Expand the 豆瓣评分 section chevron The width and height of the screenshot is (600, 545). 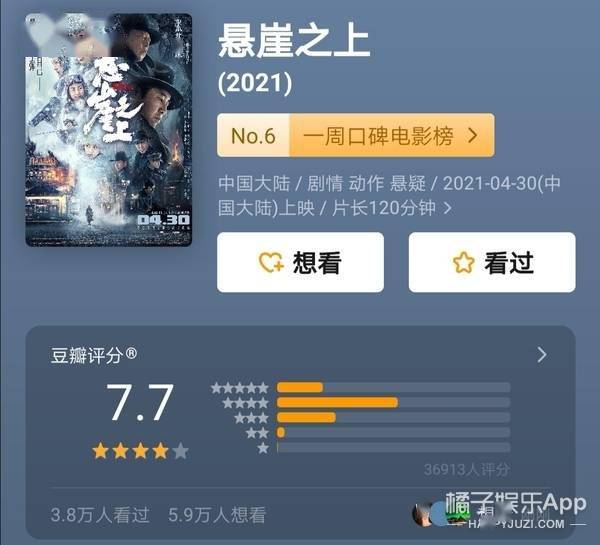(x=542, y=355)
